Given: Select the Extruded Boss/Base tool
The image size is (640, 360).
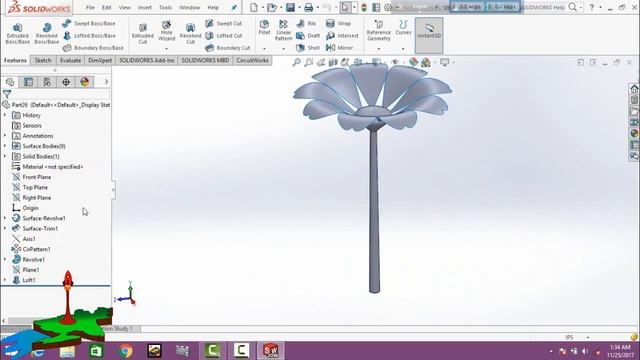Looking at the screenshot, I should pos(18,33).
